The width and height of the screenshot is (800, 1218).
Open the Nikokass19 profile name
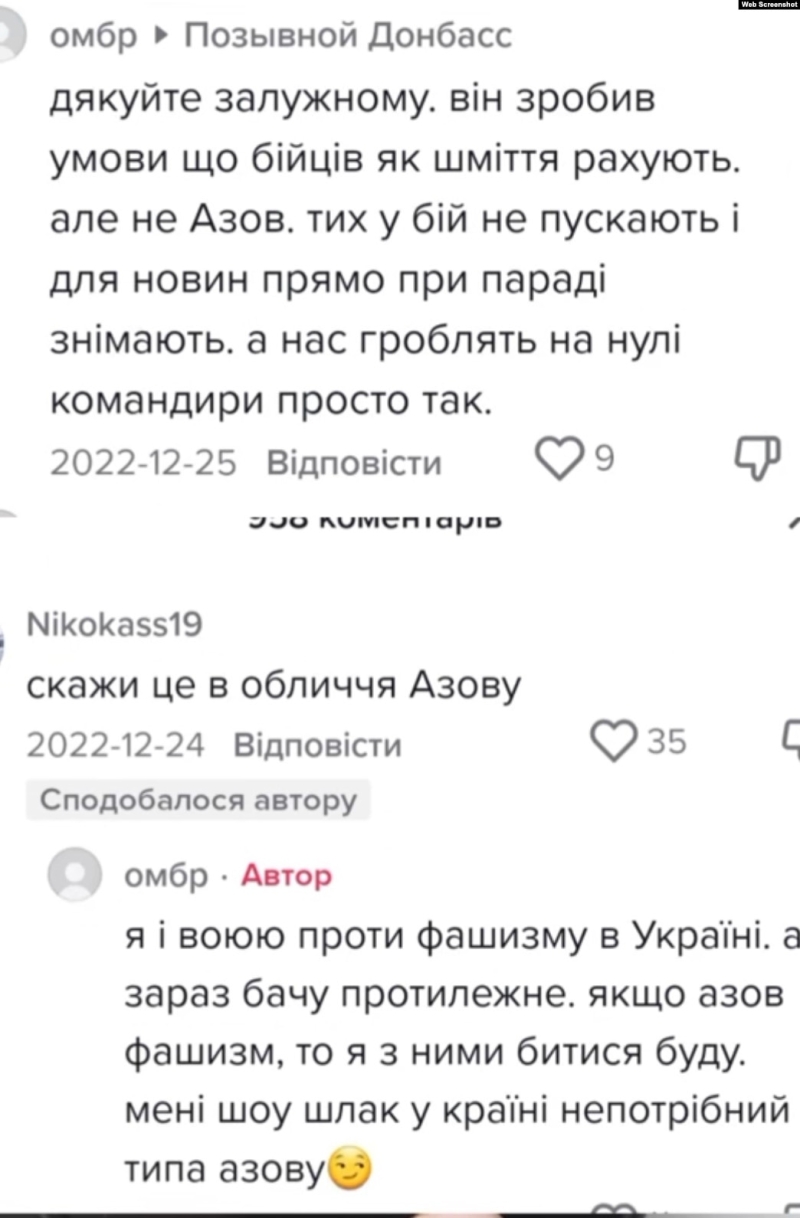113,626
